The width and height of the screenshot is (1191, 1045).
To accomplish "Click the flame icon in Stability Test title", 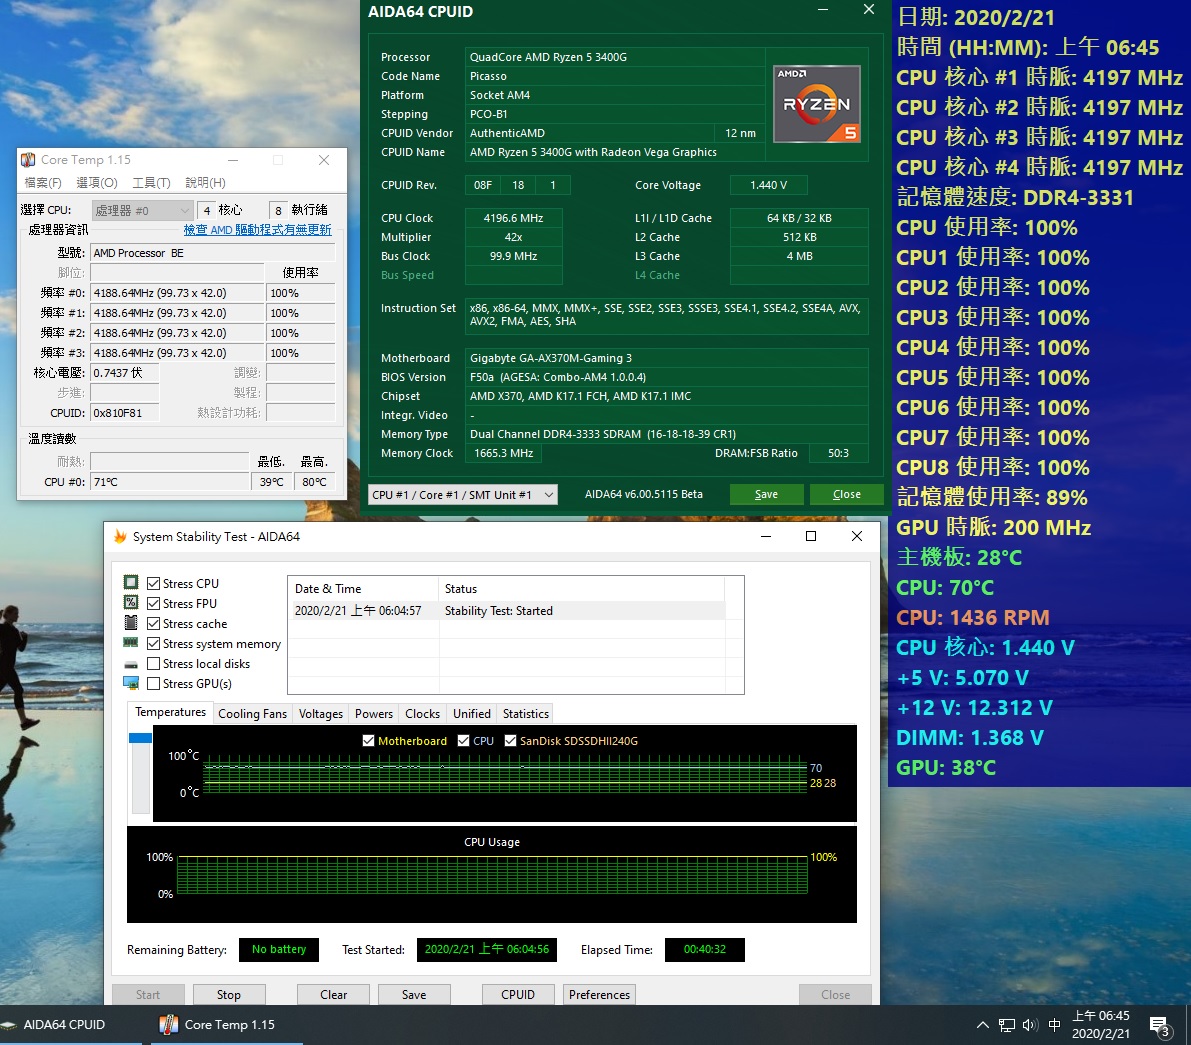I will click(x=120, y=536).
